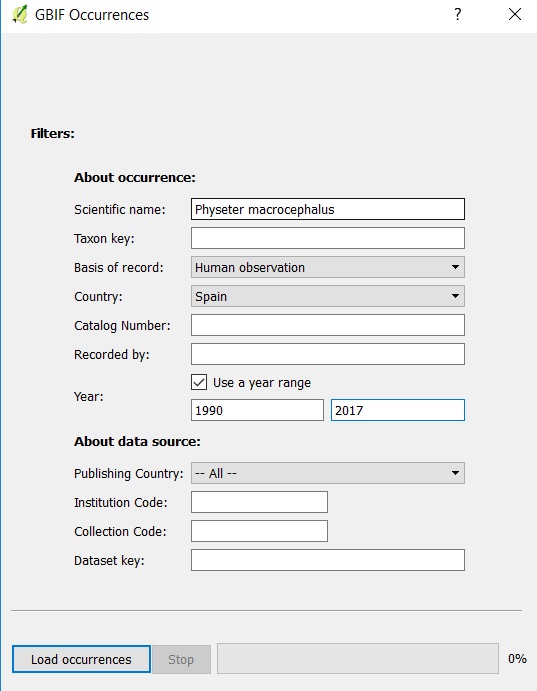Click the end year field showing 2017
The image size is (537, 691).
coord(398,410)
